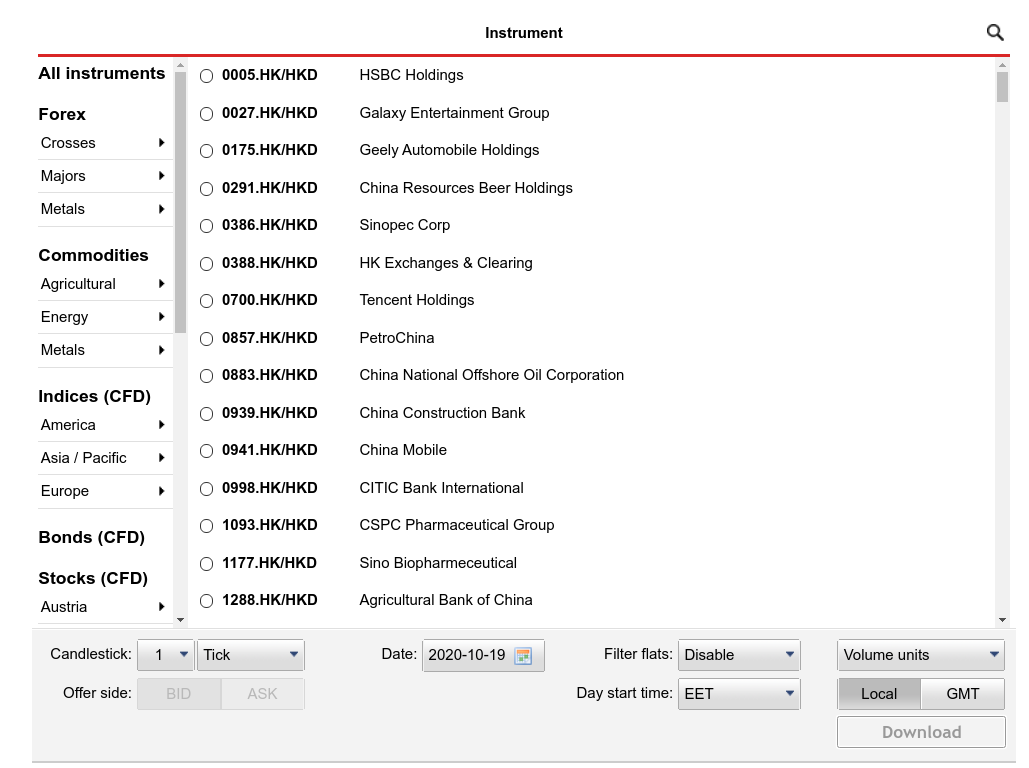Select the 0857.HK/HKD PetroChina radio button
Screen dimensions: 1029x768
[x=207, y=339]
